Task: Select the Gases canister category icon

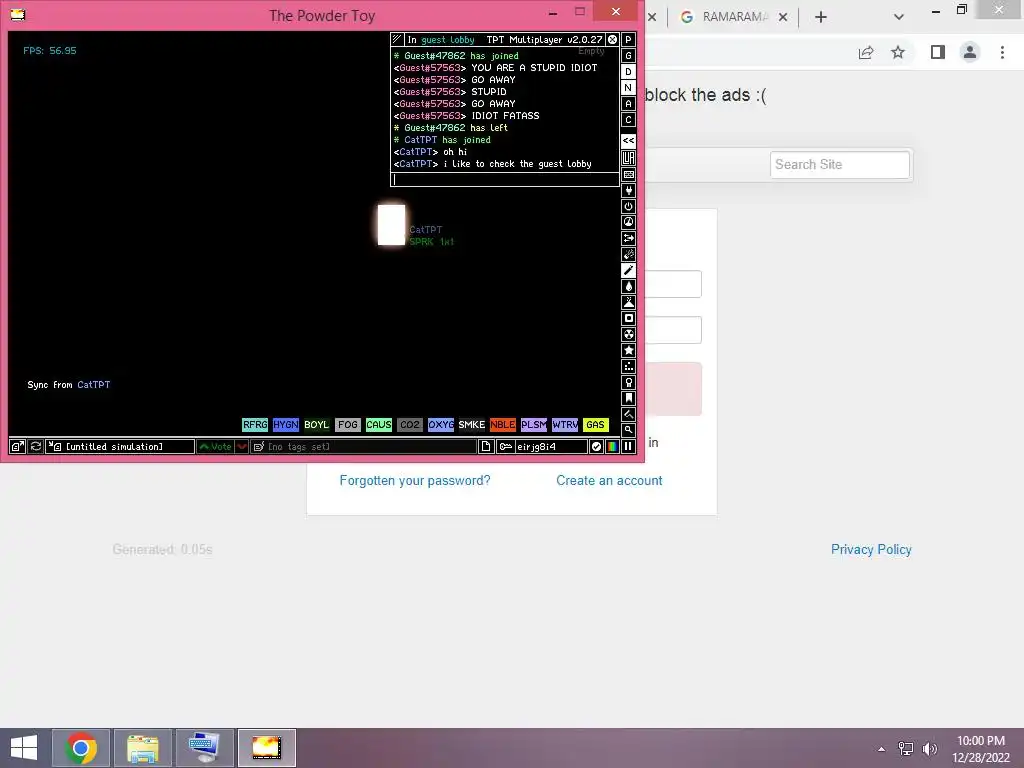Action: click(x=628, y=270)
